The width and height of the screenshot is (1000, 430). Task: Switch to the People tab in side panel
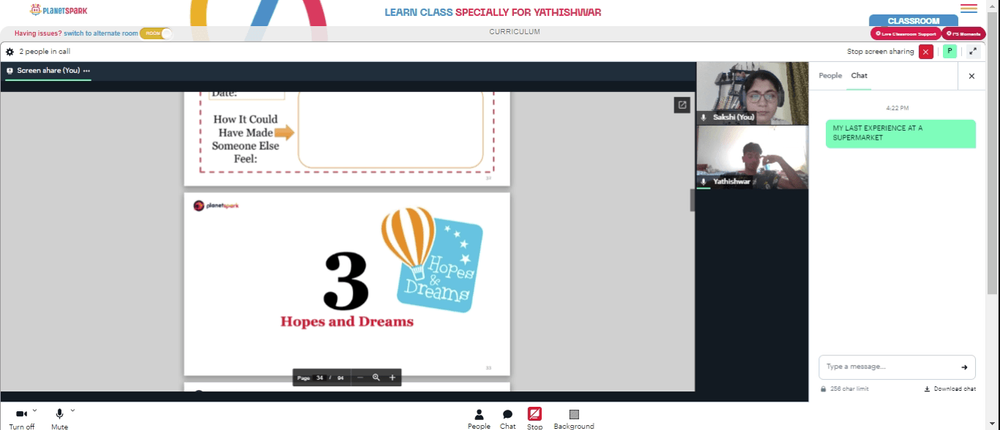tap(830, 76)
